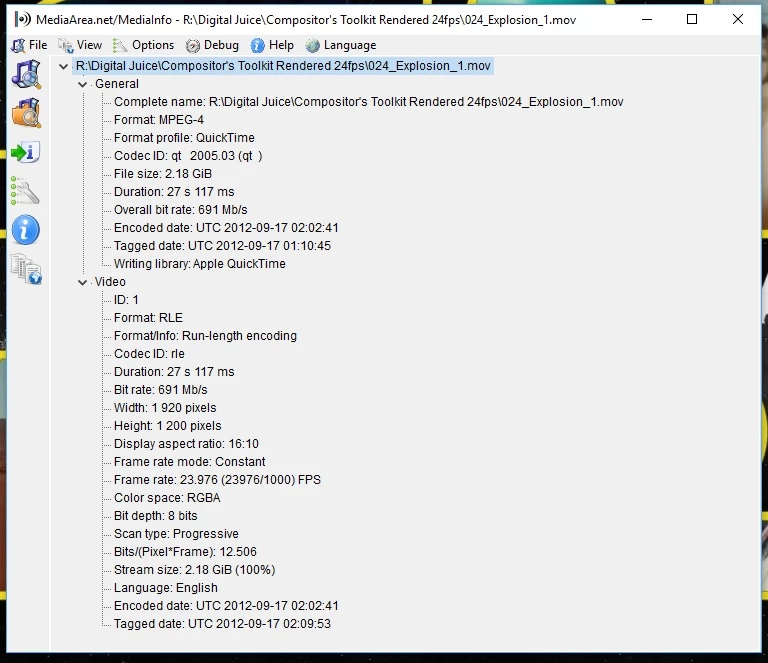
Task: Click the blue About info sidebar icon
Action: pos(25,230)
